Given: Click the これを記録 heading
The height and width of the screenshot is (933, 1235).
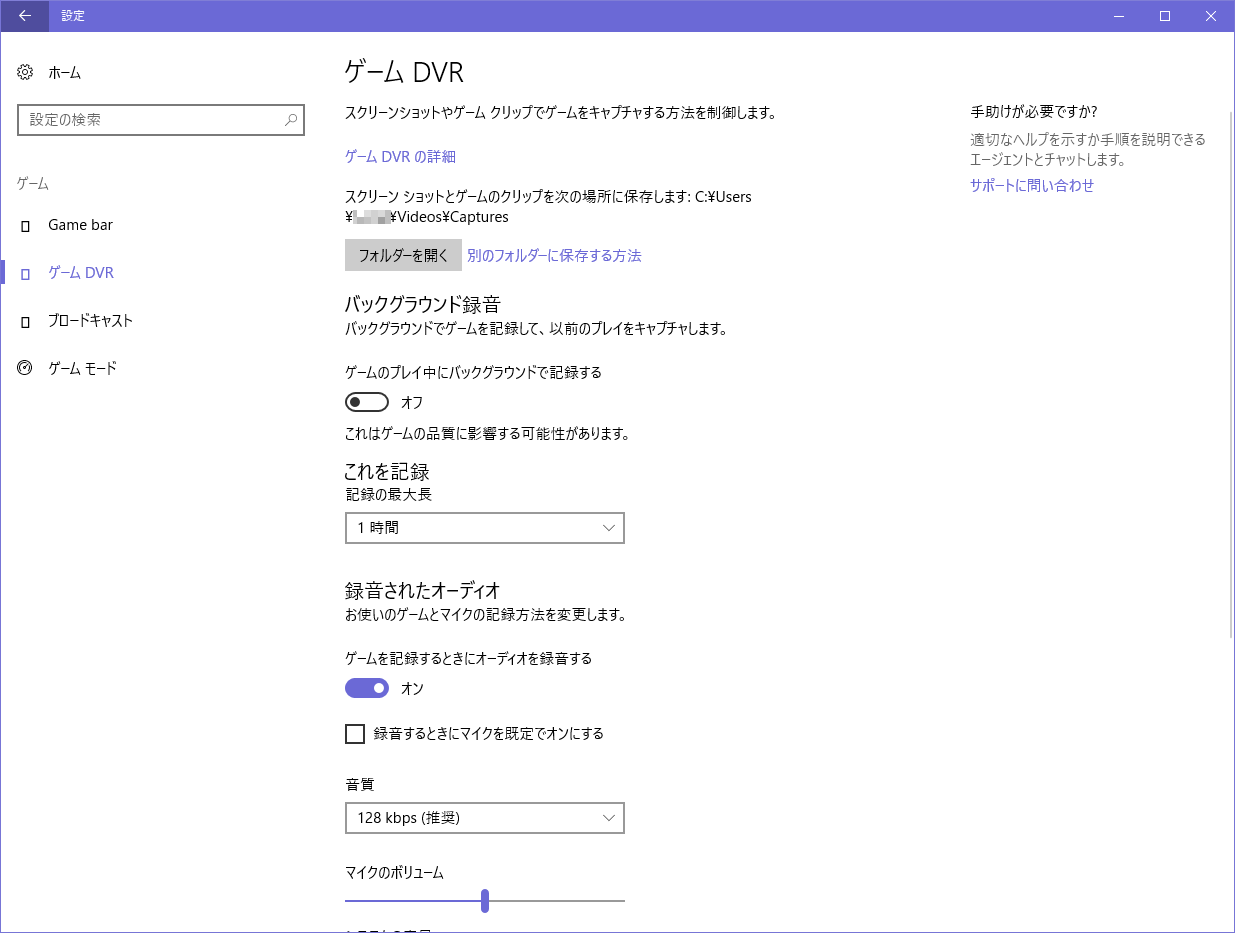Looking at the screenshot, I should tap(387, 471).
